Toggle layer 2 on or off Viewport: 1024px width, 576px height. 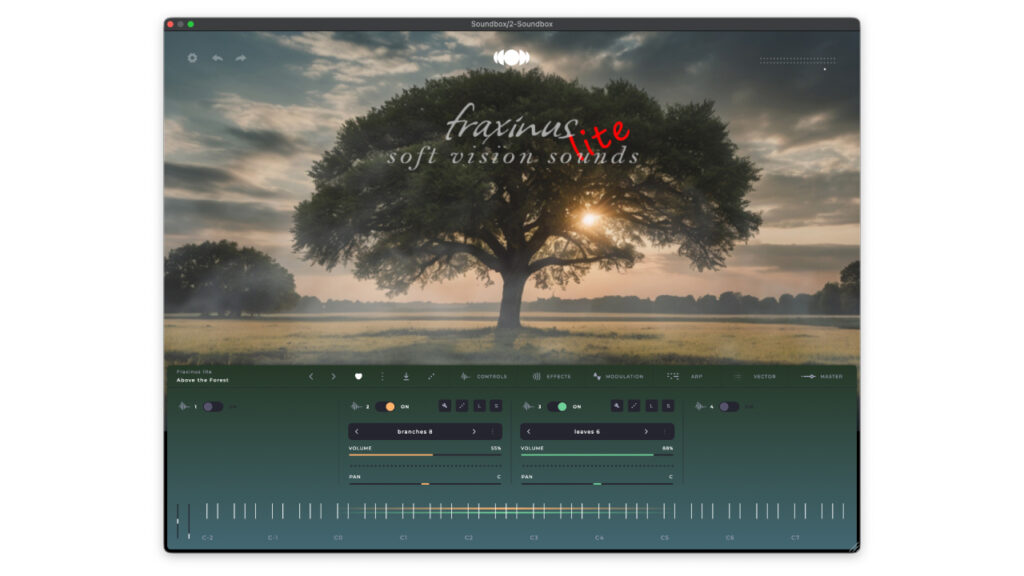pyautogui.click(x=384, y=406)
